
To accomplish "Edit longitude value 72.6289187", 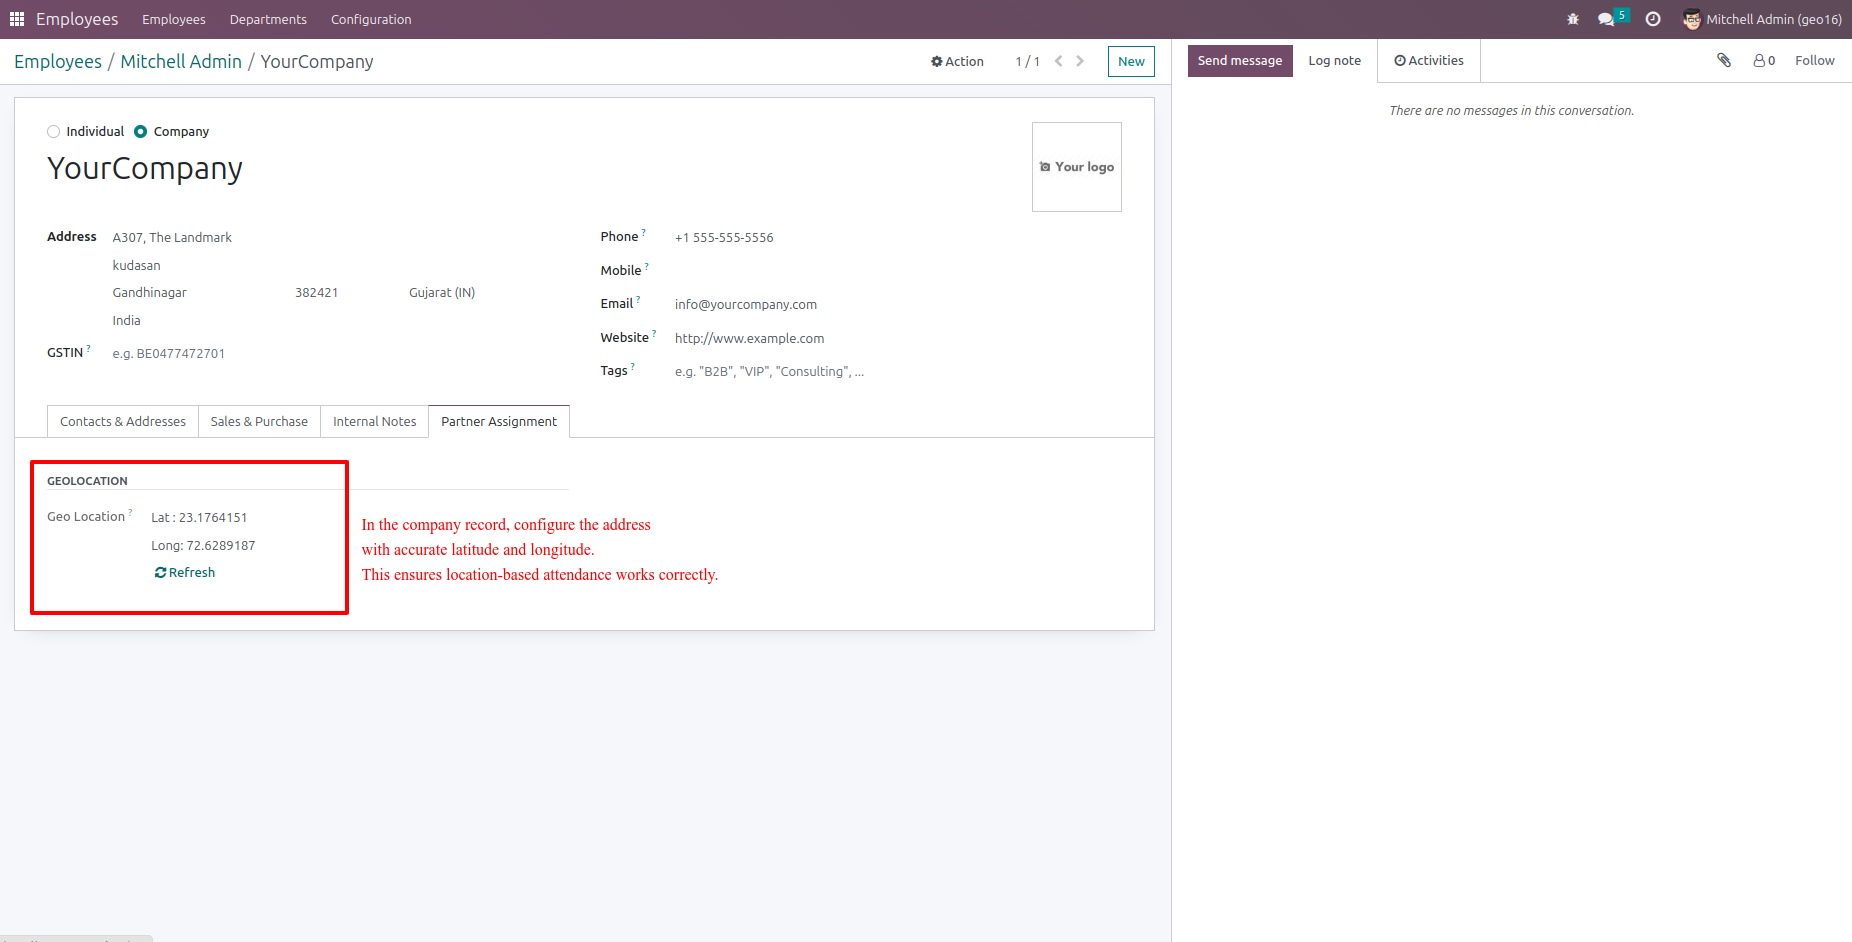I will coord(221,546).
